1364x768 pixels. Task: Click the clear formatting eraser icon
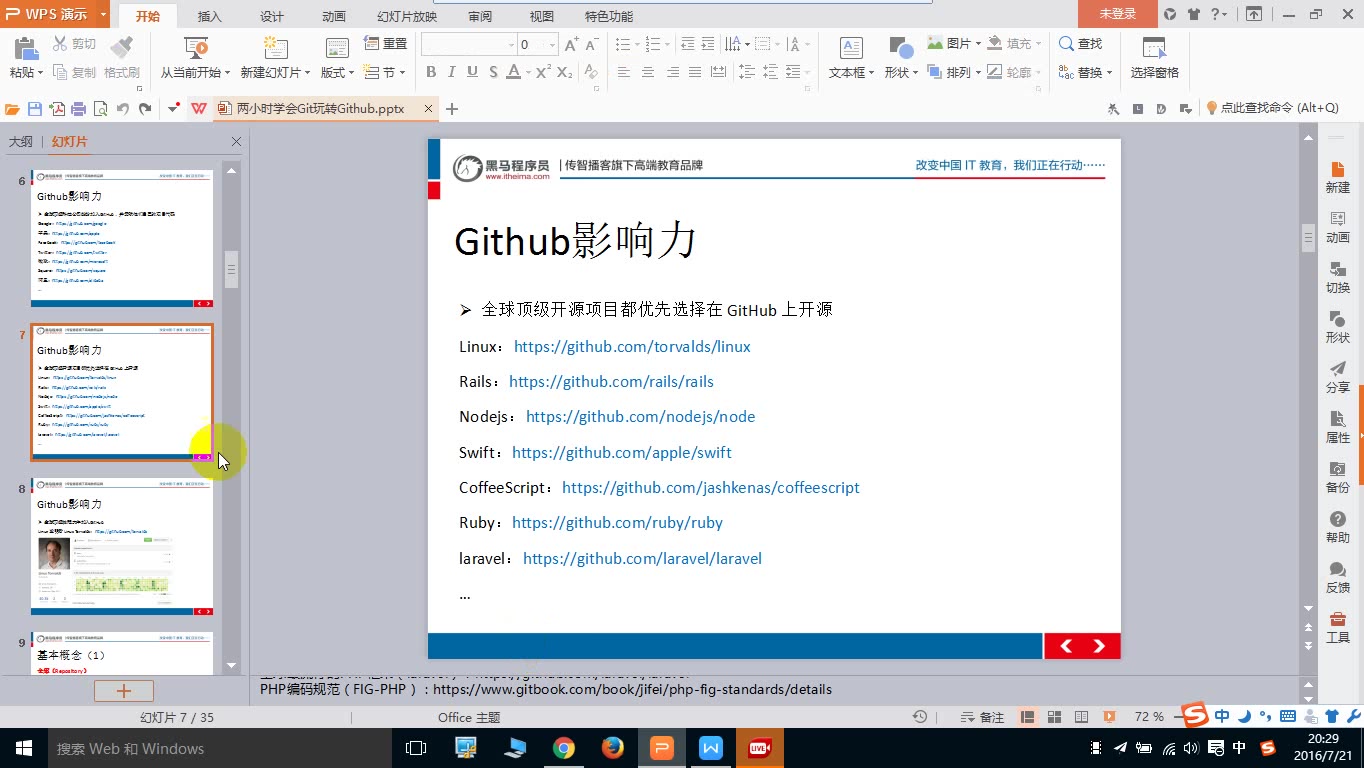point(591,72)
